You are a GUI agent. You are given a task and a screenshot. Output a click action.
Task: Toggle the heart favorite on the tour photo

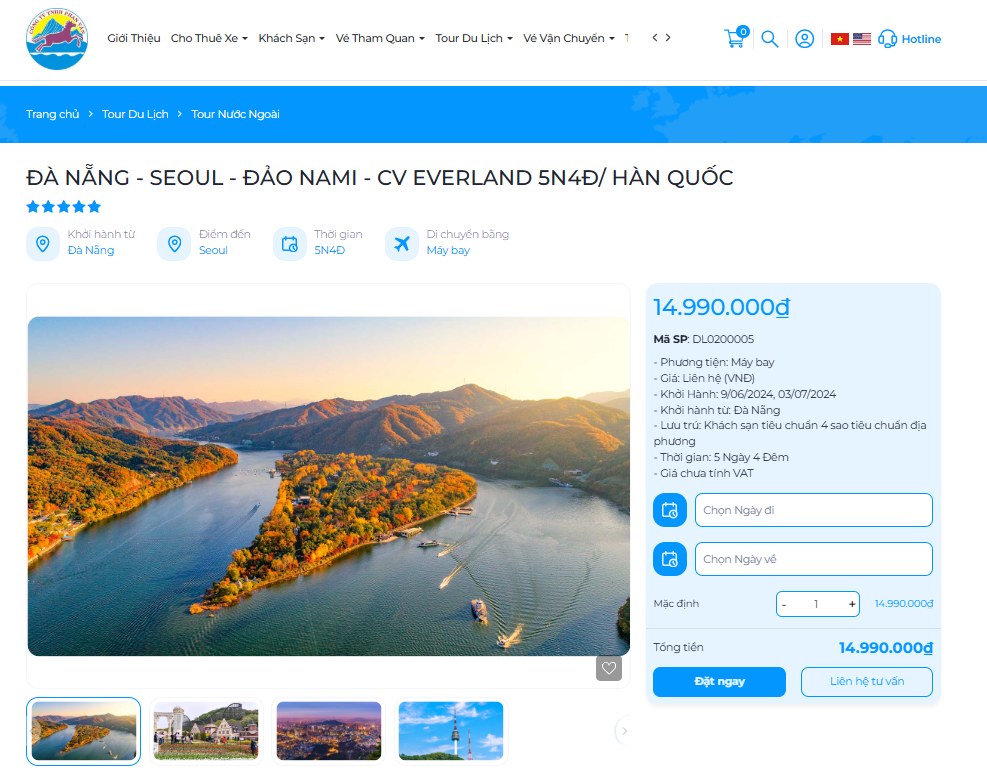coord(609,668)
